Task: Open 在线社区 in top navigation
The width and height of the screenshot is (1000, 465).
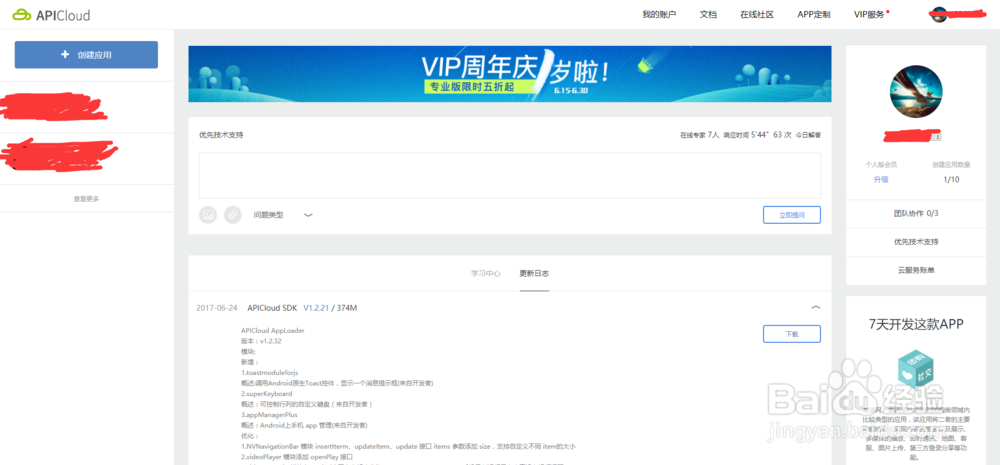Action: pos(757,15)
